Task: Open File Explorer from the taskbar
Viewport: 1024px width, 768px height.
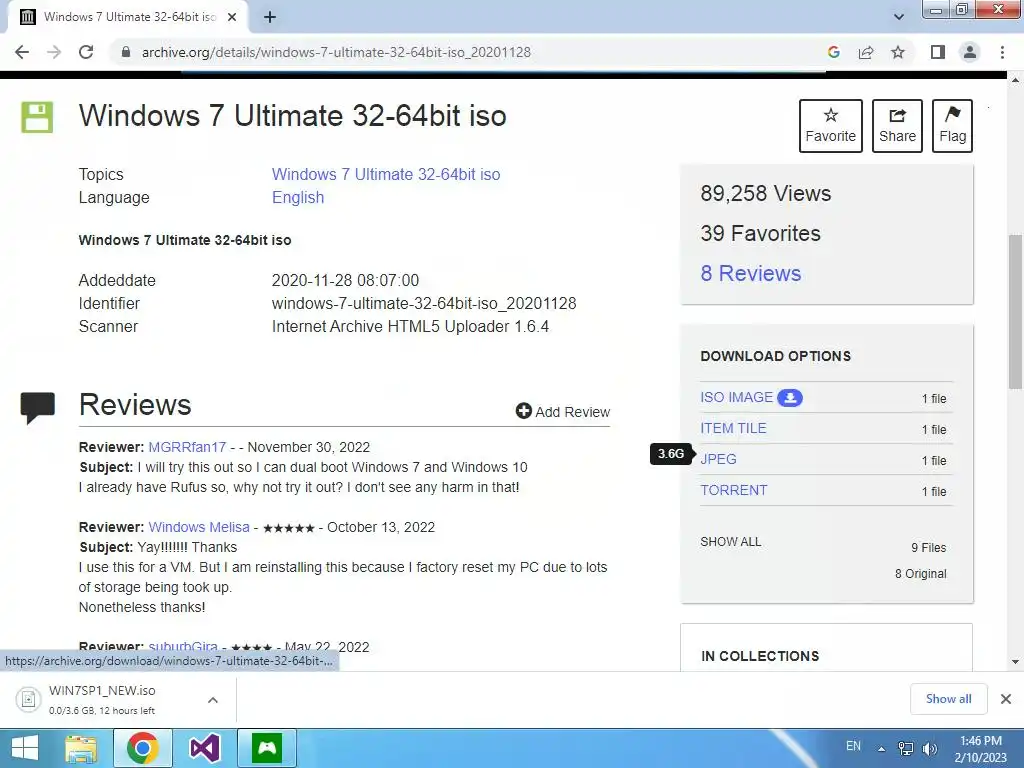Action: pos(82,748)
